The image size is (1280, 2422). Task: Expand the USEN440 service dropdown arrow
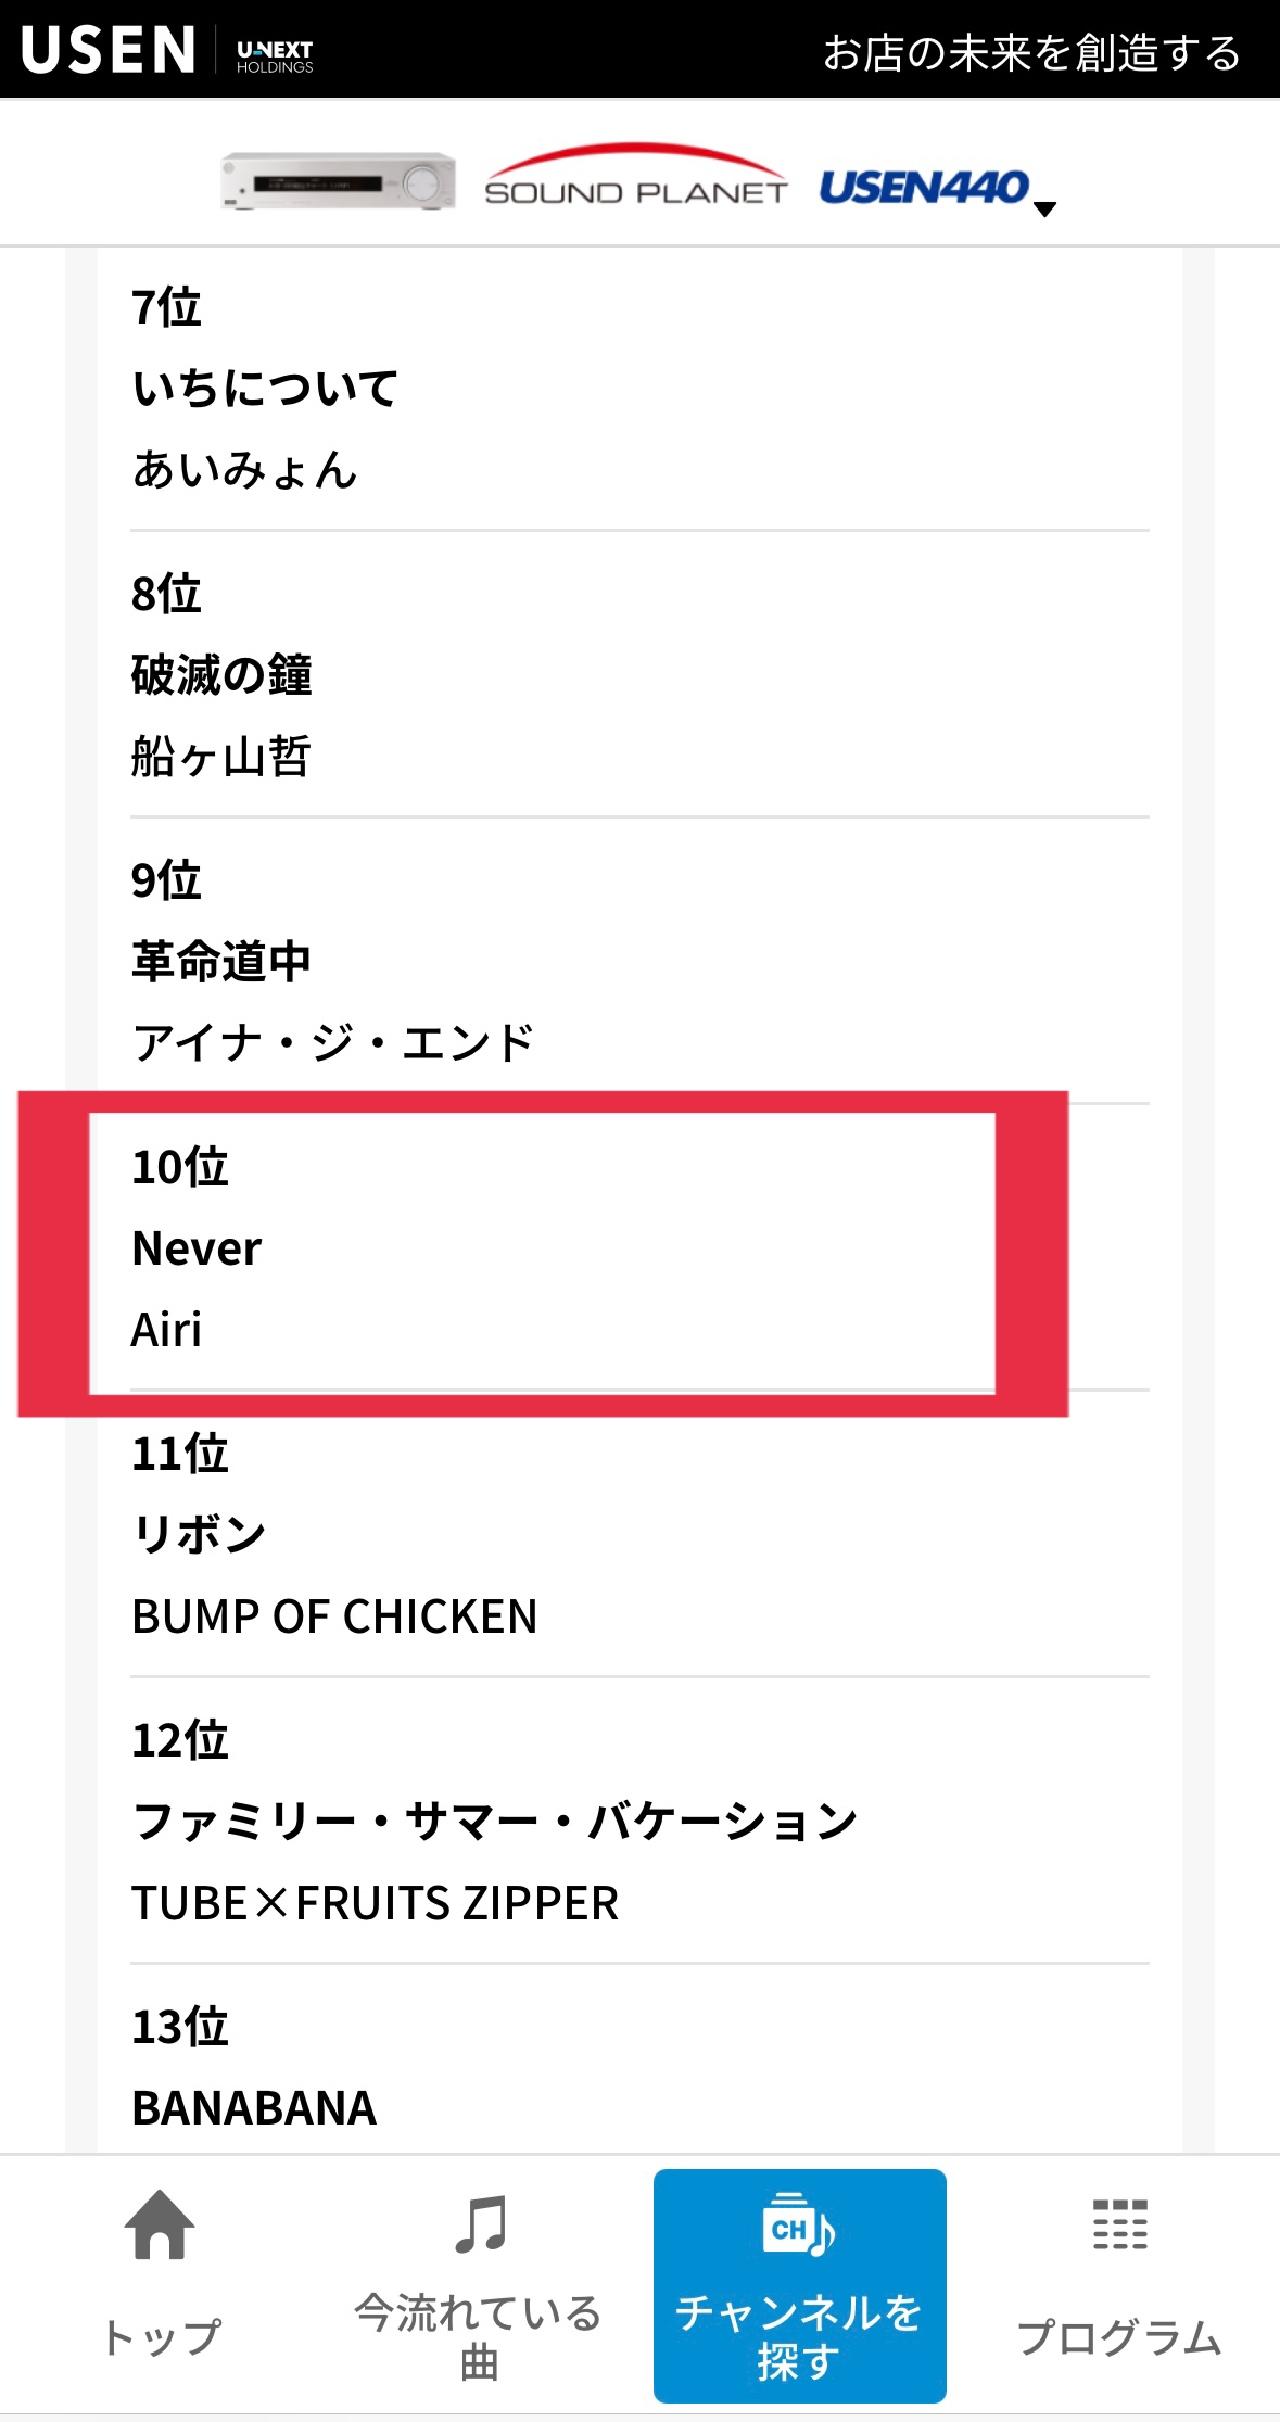1045,209
